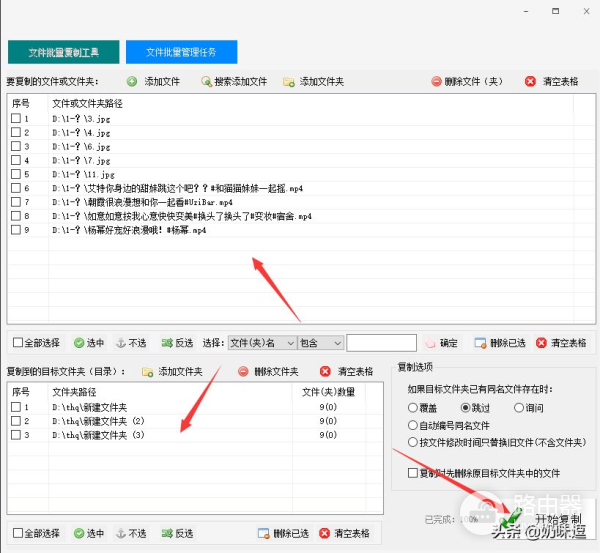Click the 添加文件 button label
Viewport: 600px width, 553px height.
162,82
